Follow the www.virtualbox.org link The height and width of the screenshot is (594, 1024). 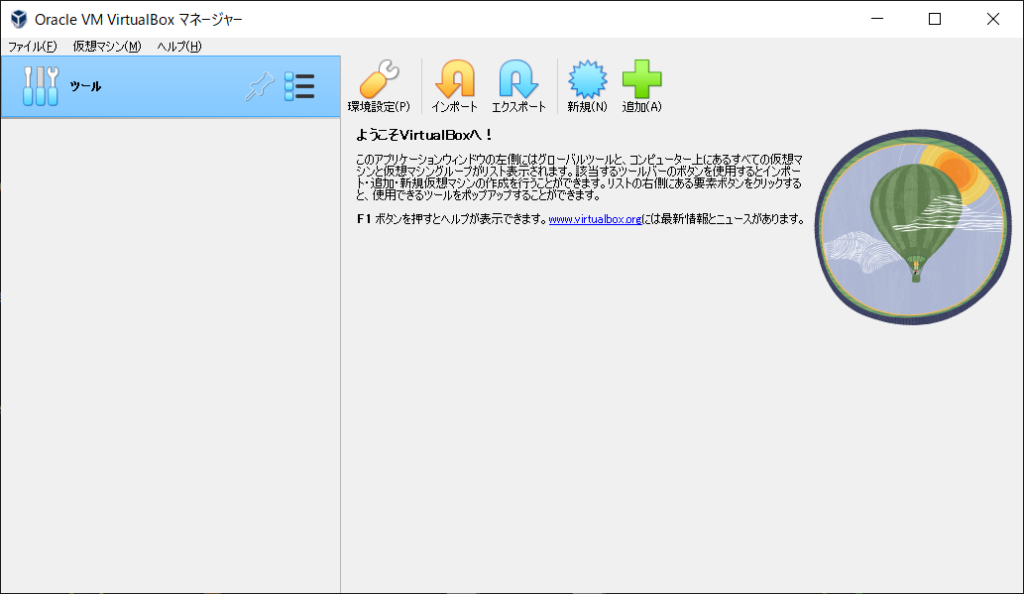click(x=595, y=219)
